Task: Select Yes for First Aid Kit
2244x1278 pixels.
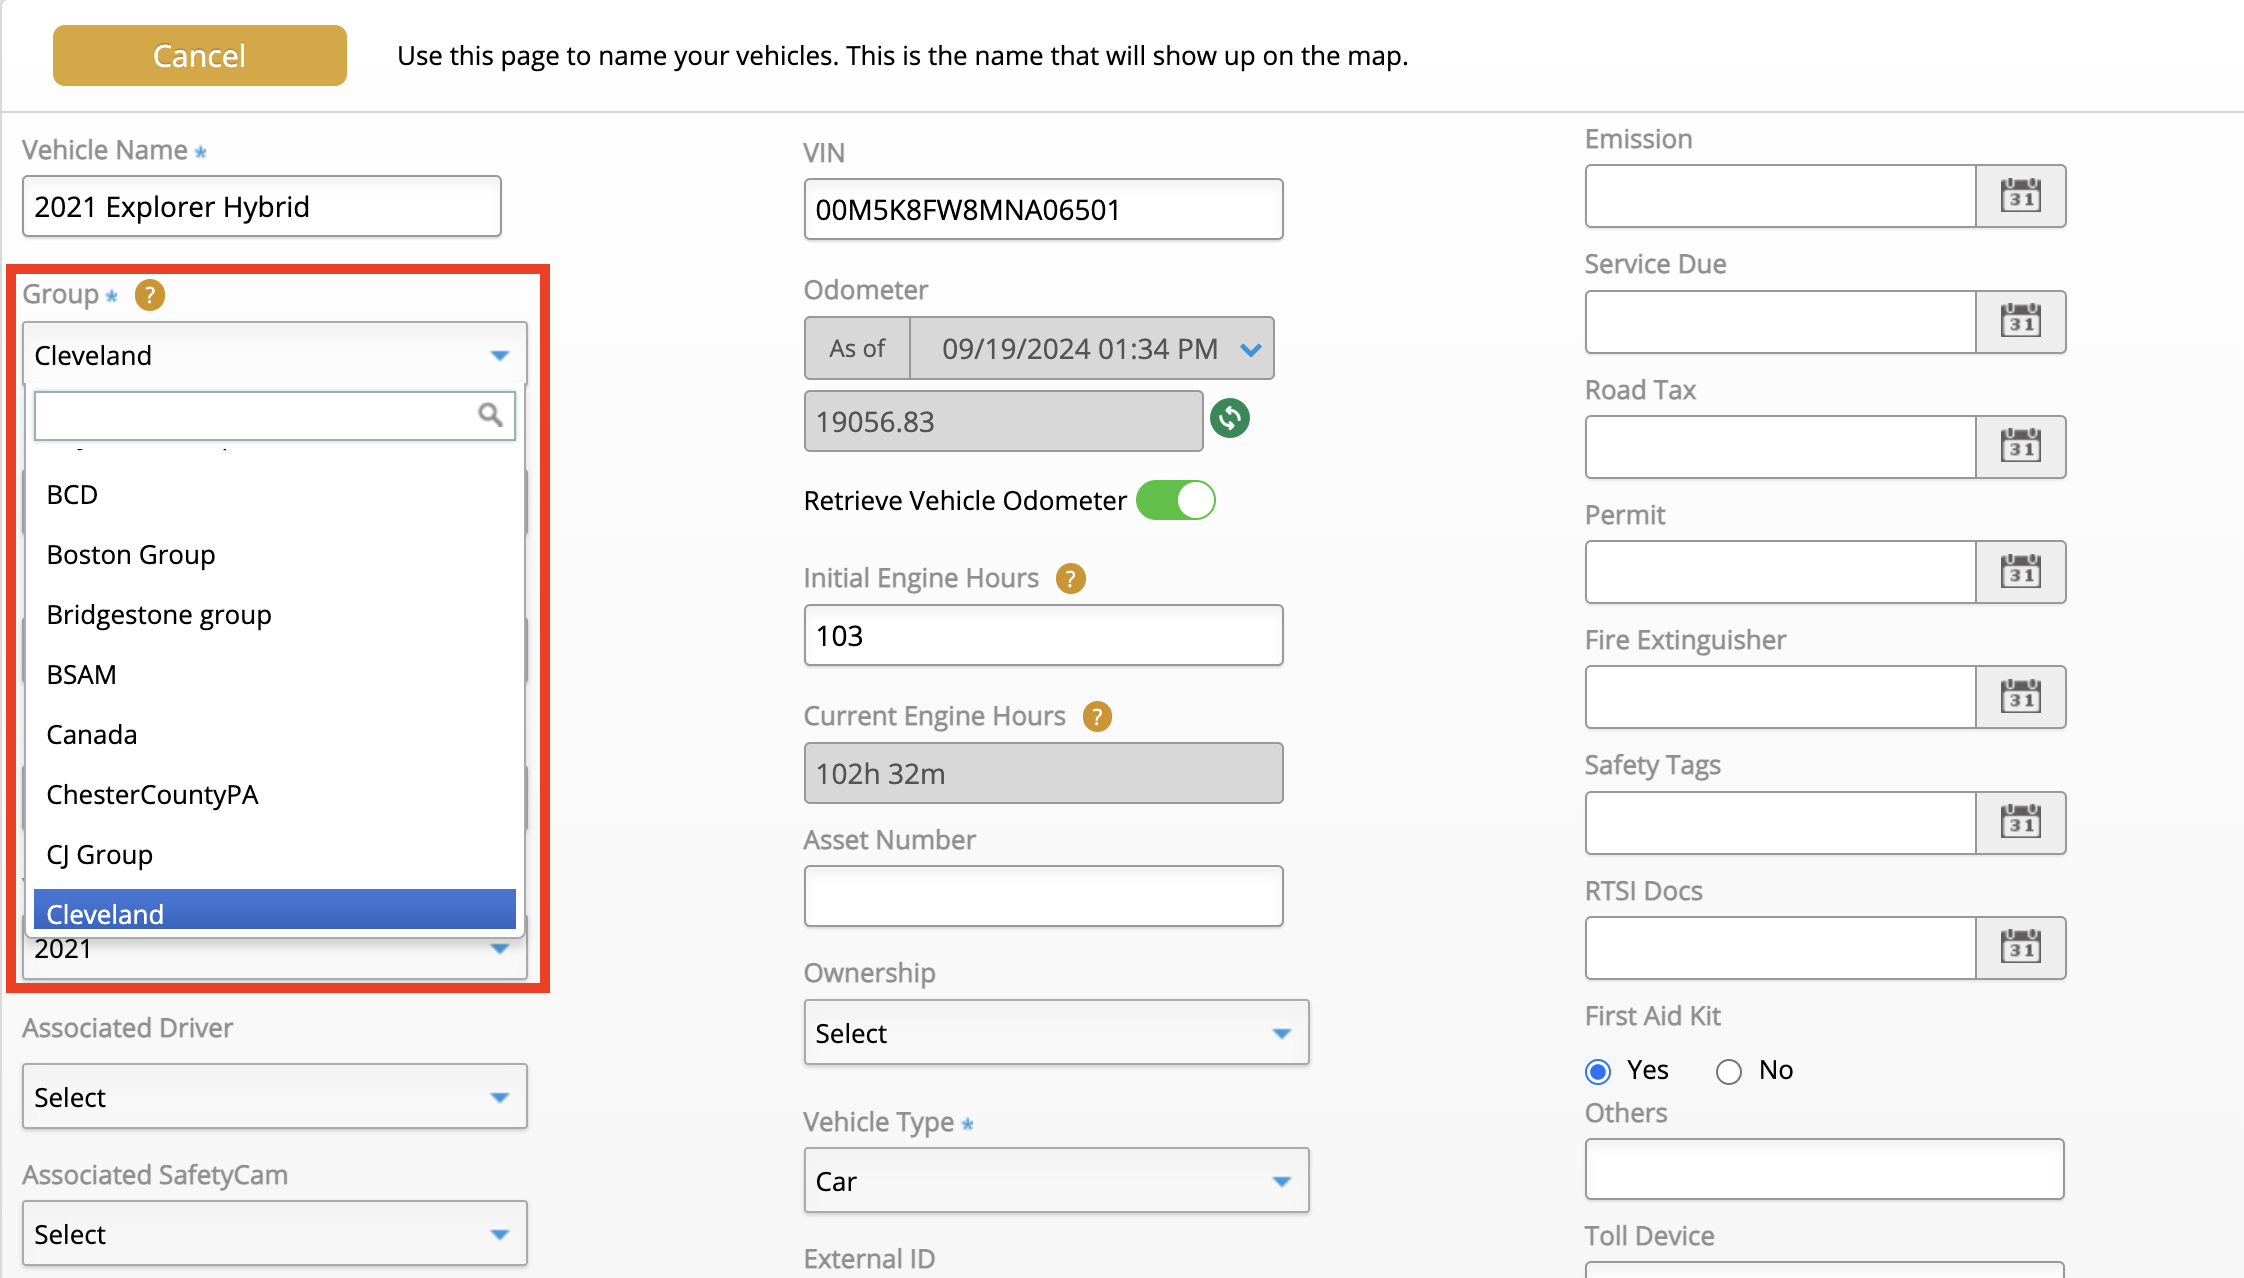Action: (x=1598, y=1072)
